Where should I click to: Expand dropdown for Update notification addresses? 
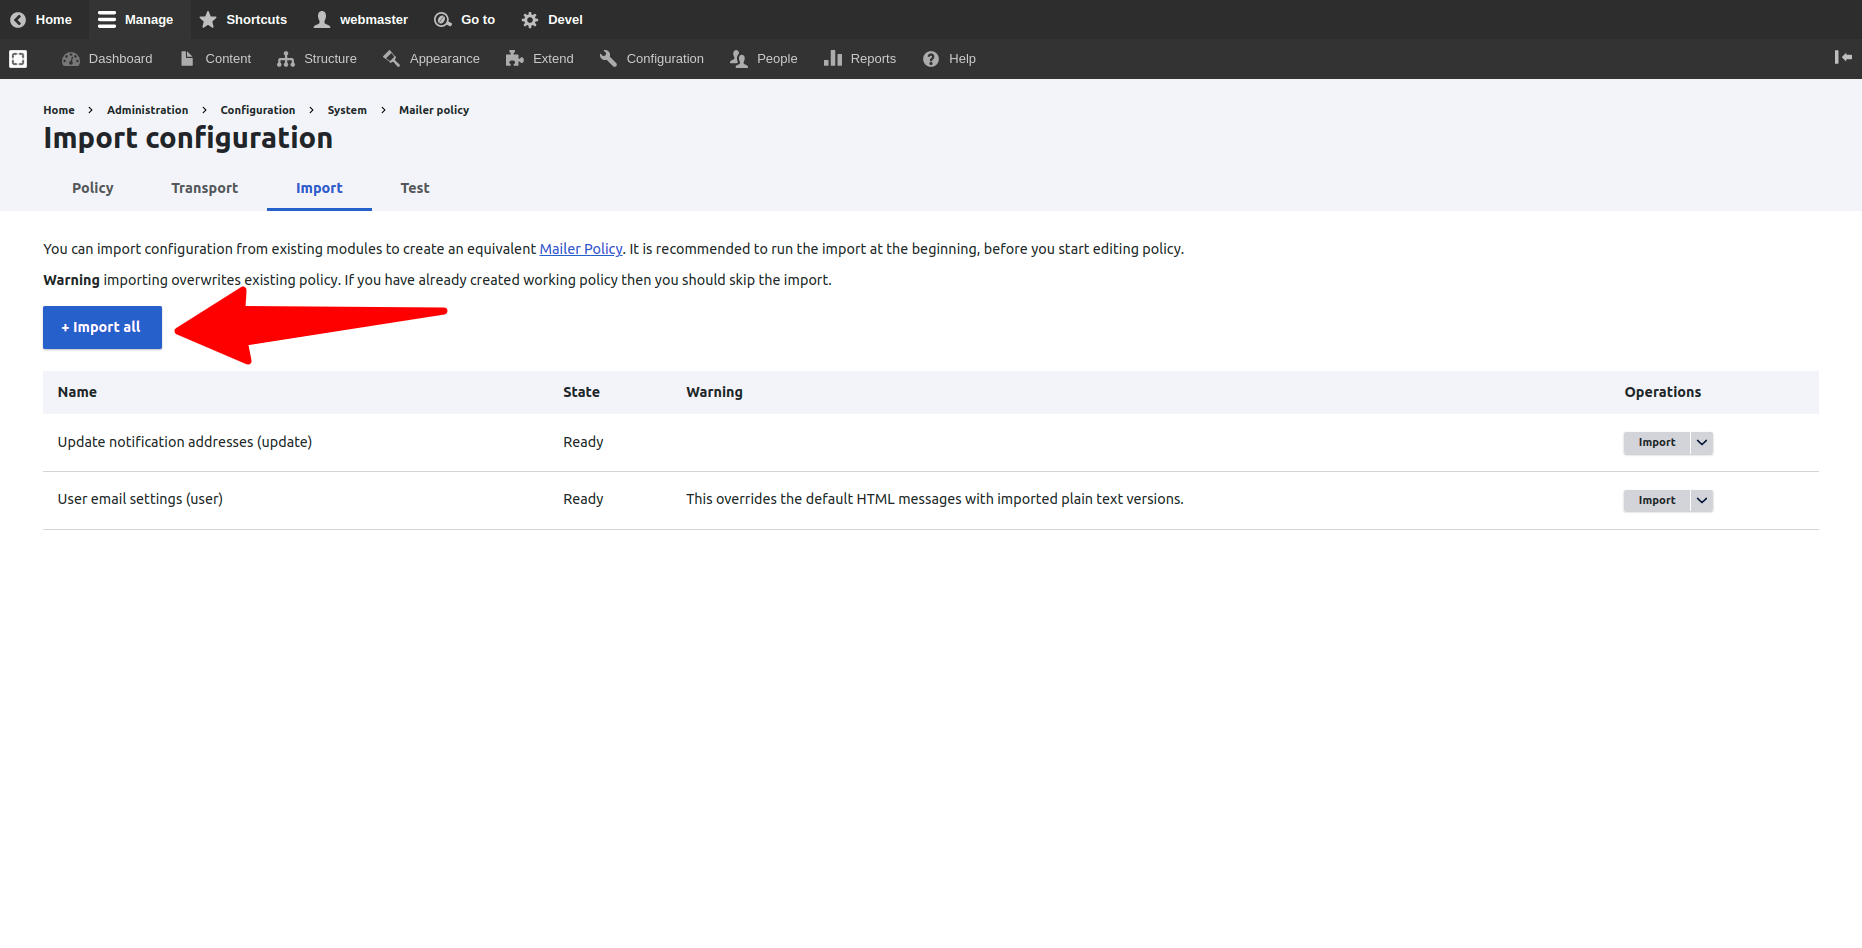(x=1702, y=443)
